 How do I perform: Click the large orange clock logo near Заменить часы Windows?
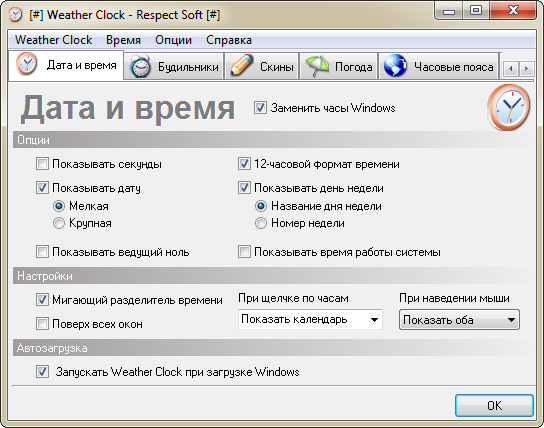coord(508,108)
